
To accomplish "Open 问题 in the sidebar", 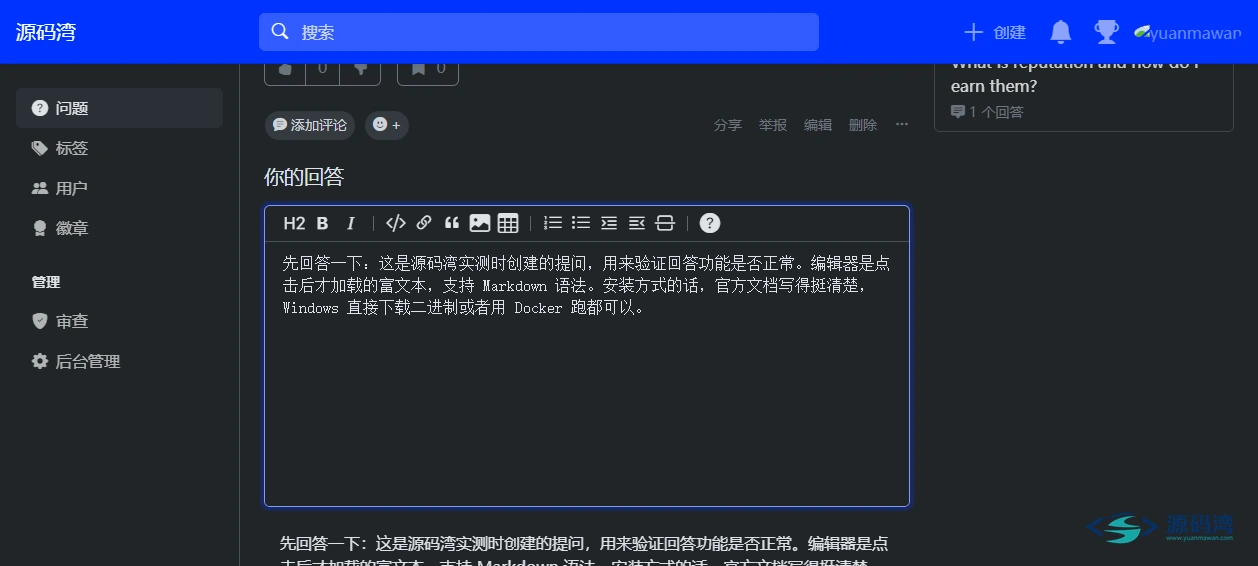I will [x=119, y=108].
